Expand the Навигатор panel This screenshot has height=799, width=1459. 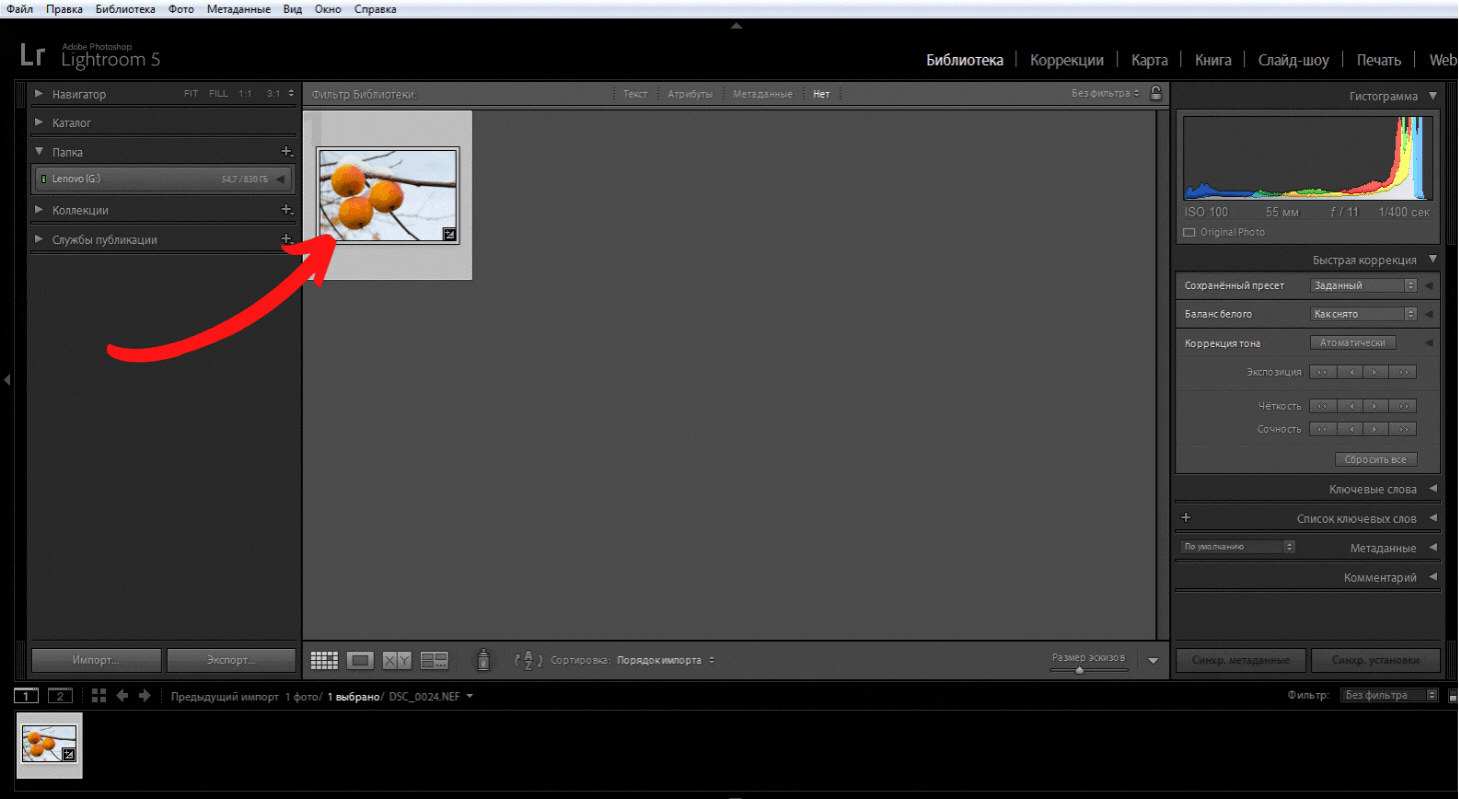tap(39, 94)
